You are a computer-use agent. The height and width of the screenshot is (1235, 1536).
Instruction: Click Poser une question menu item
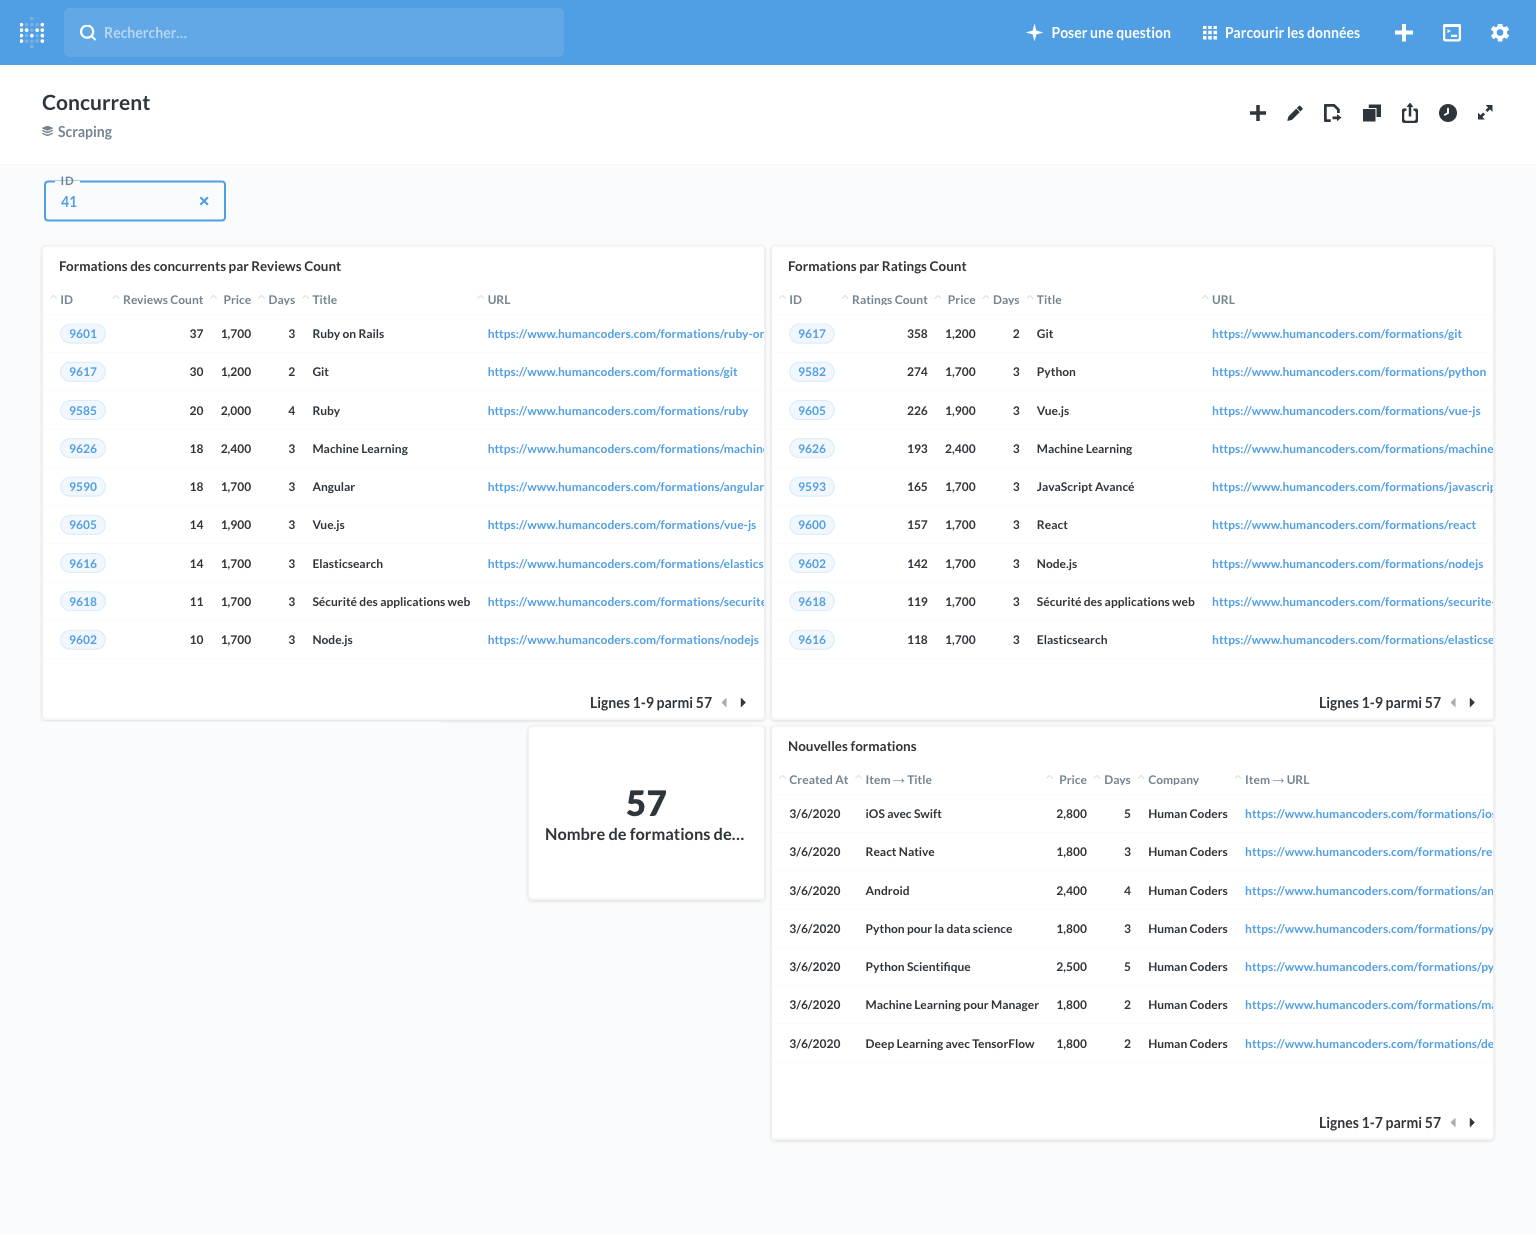coord(1098,33)
